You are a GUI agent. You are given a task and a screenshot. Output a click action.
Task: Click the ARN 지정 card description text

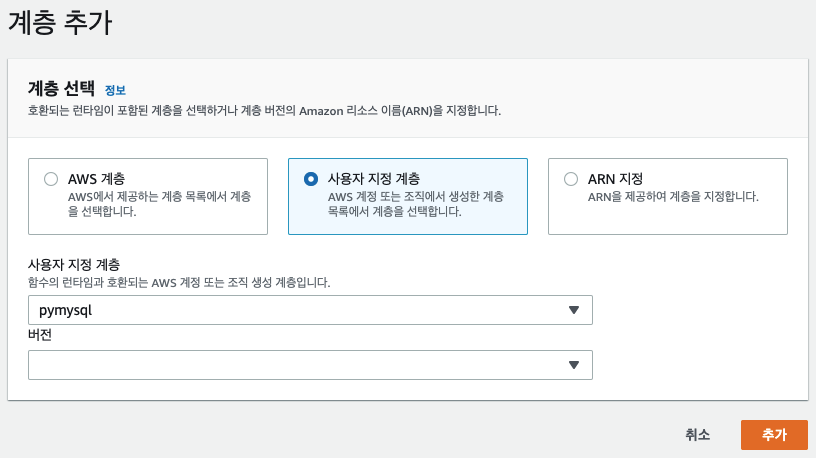click(673, 197)
